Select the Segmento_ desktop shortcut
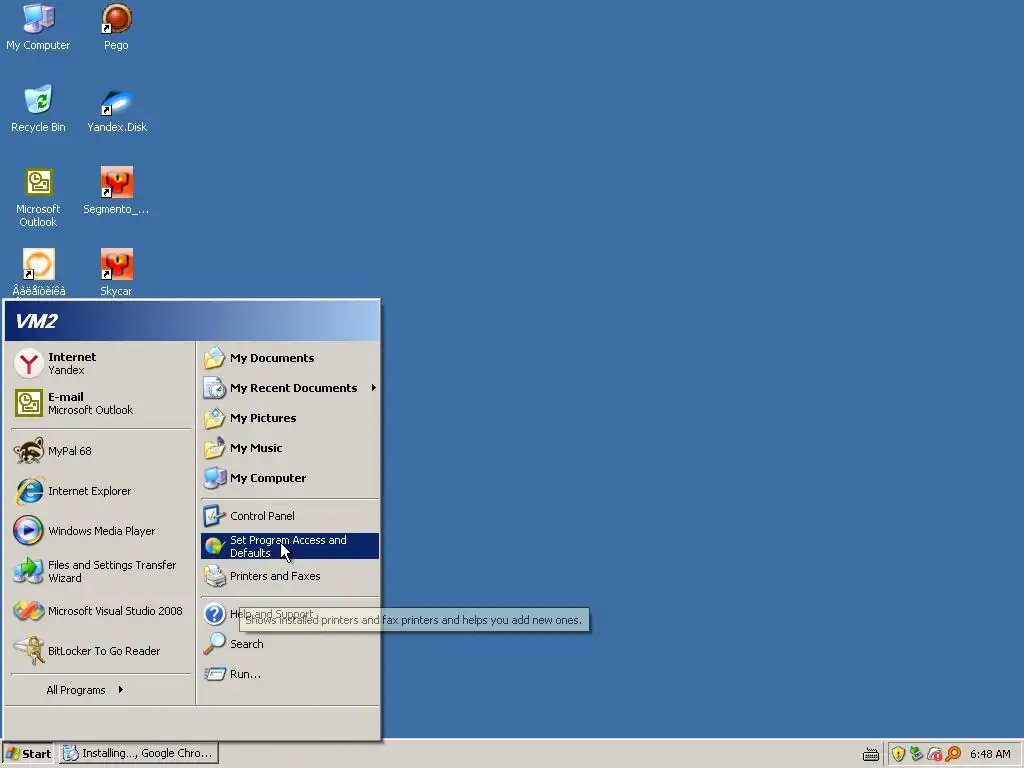 click(116, 191)
